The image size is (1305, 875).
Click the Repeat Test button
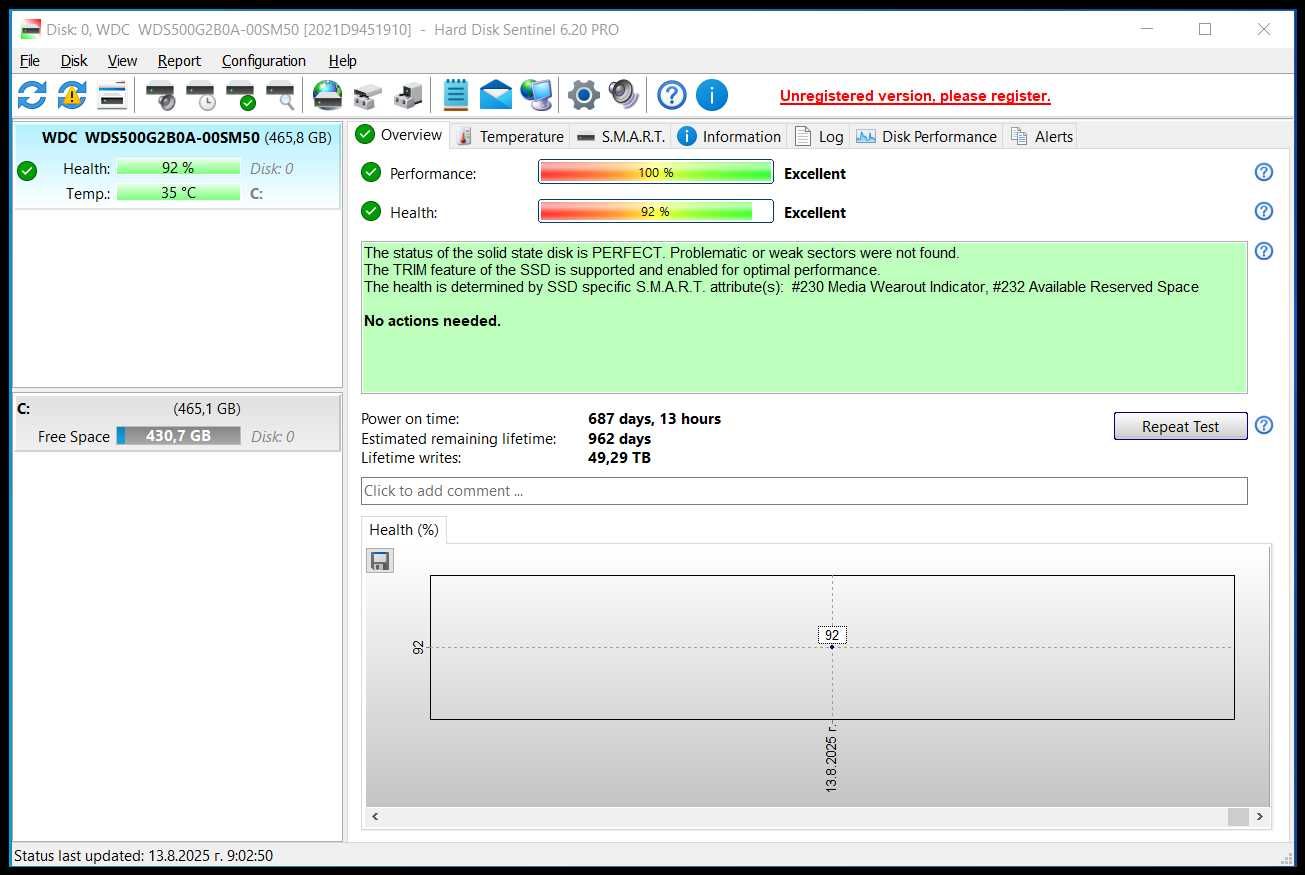pyautogui.click(x=1180, y=426)
